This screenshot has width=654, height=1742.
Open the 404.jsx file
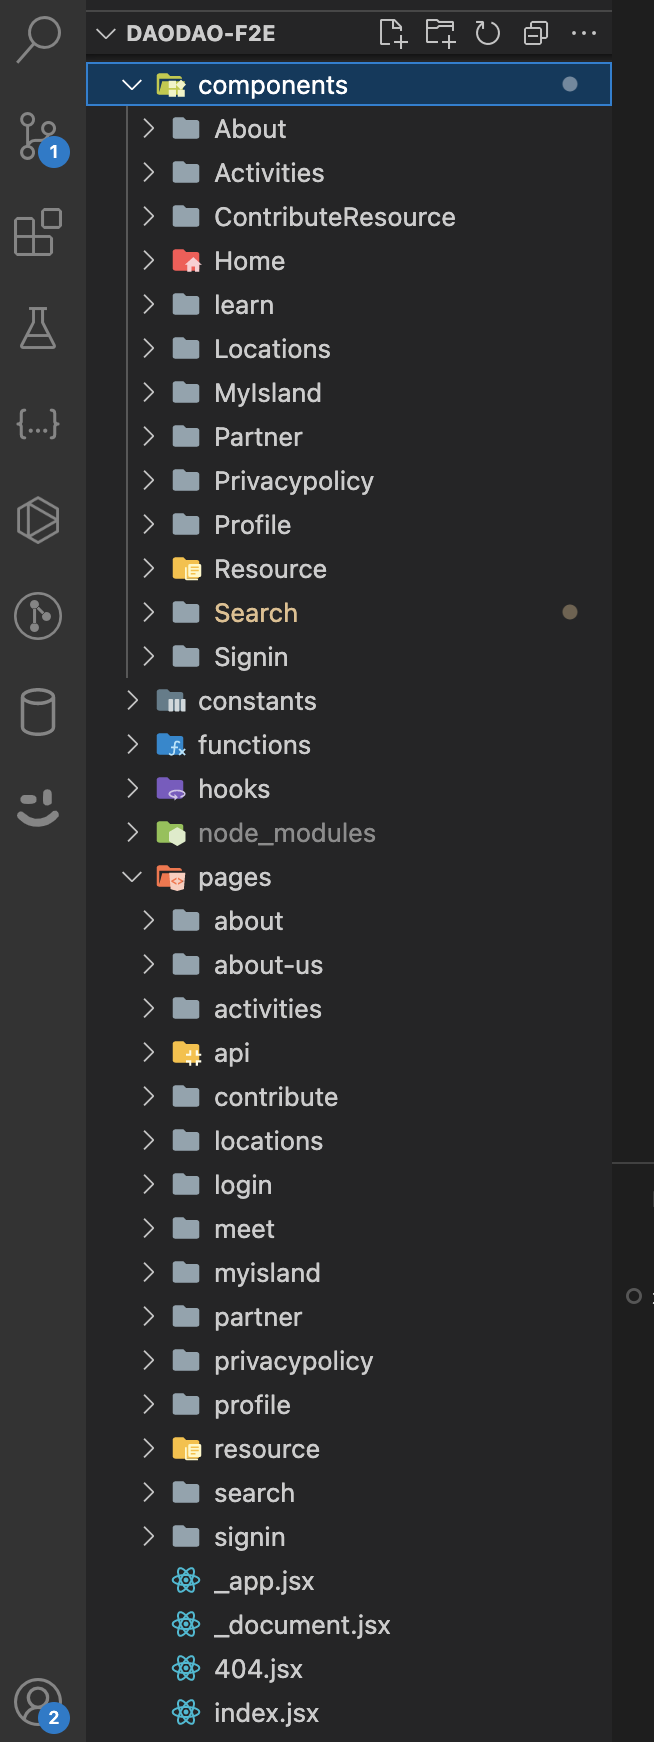pyautogui.click(x=258, y=1669)
